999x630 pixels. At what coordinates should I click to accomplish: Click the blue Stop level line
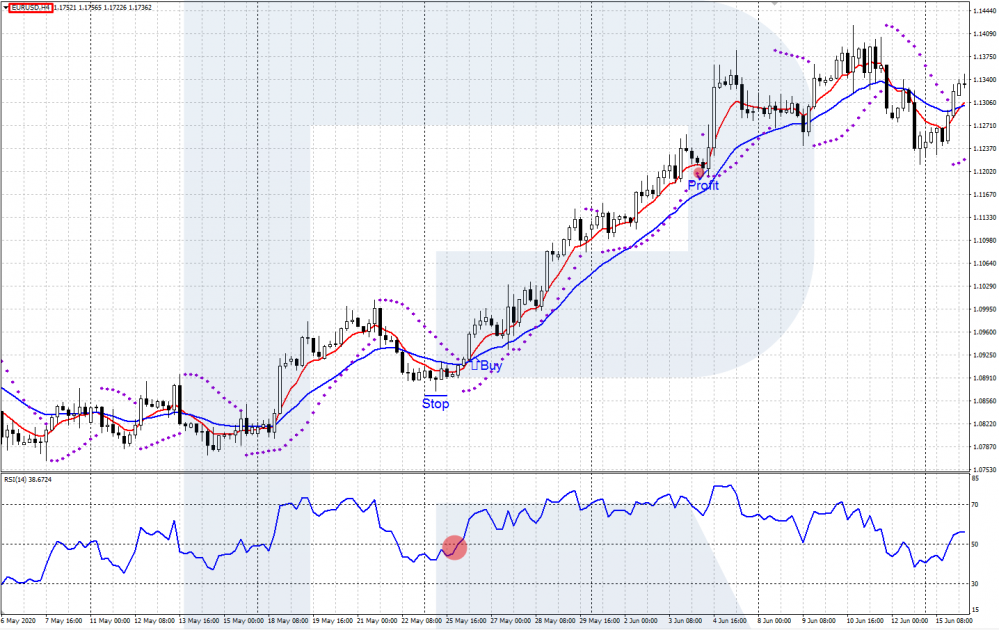[x=435, y=396]
